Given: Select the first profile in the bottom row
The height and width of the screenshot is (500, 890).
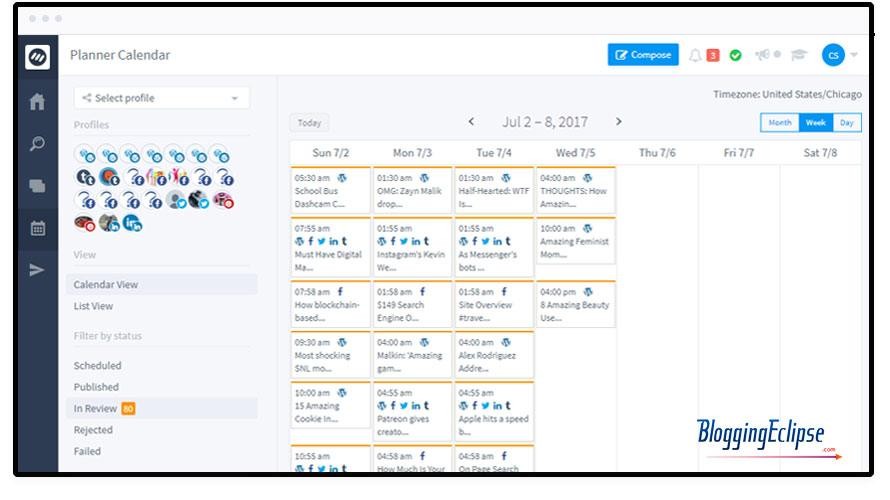Looking at the screenshot, I should [x=85, y=223].
